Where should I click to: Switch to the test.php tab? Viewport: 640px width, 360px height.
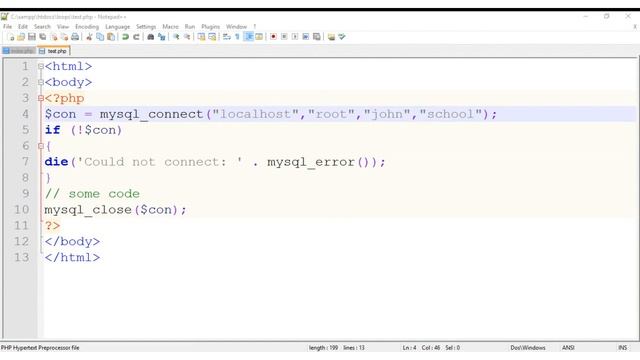pos(53,51)
